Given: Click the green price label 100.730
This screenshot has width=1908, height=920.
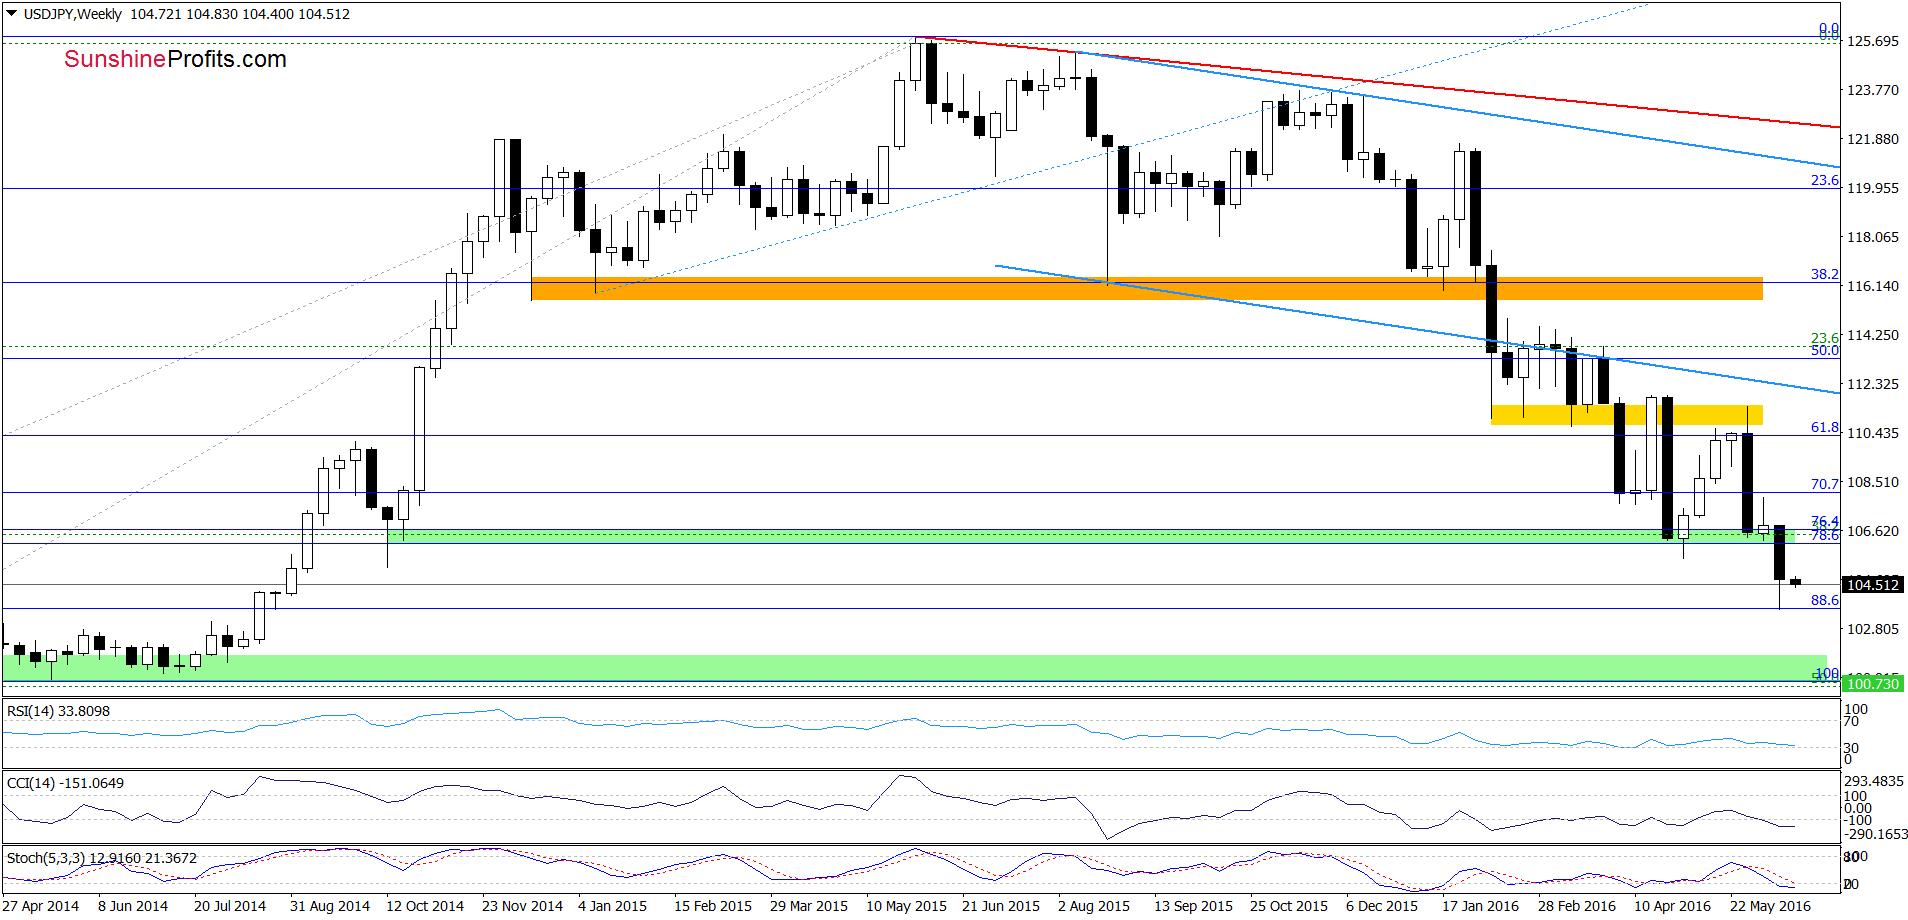Looking at the screenshot, I should pos(1872,684).
